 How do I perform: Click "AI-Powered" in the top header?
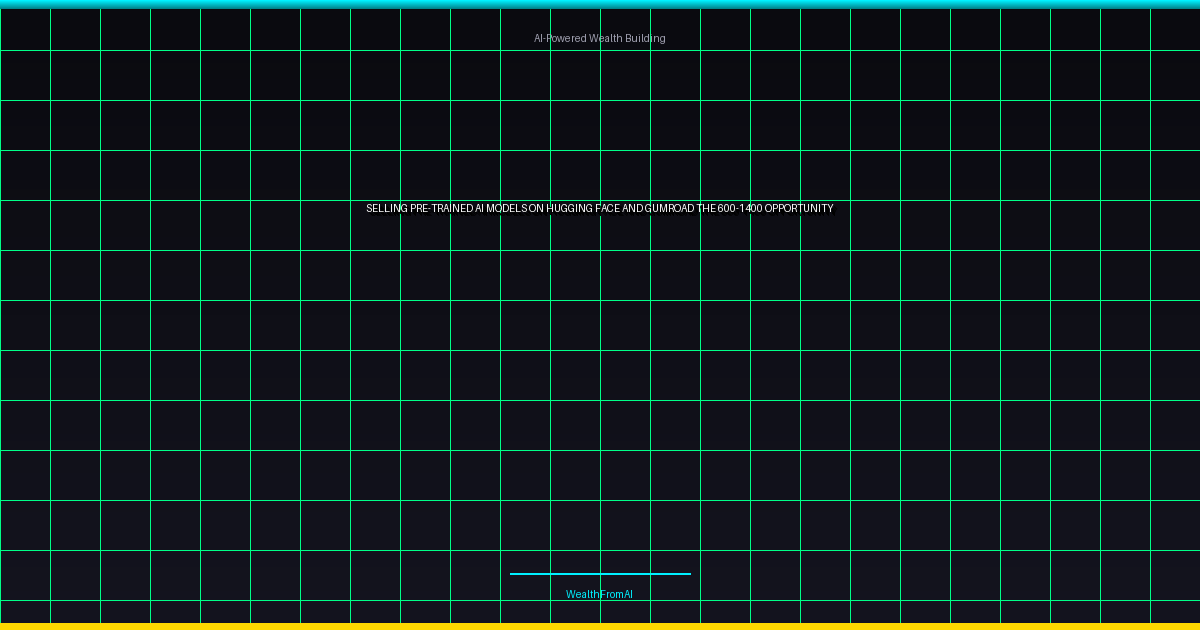(559, 38)
